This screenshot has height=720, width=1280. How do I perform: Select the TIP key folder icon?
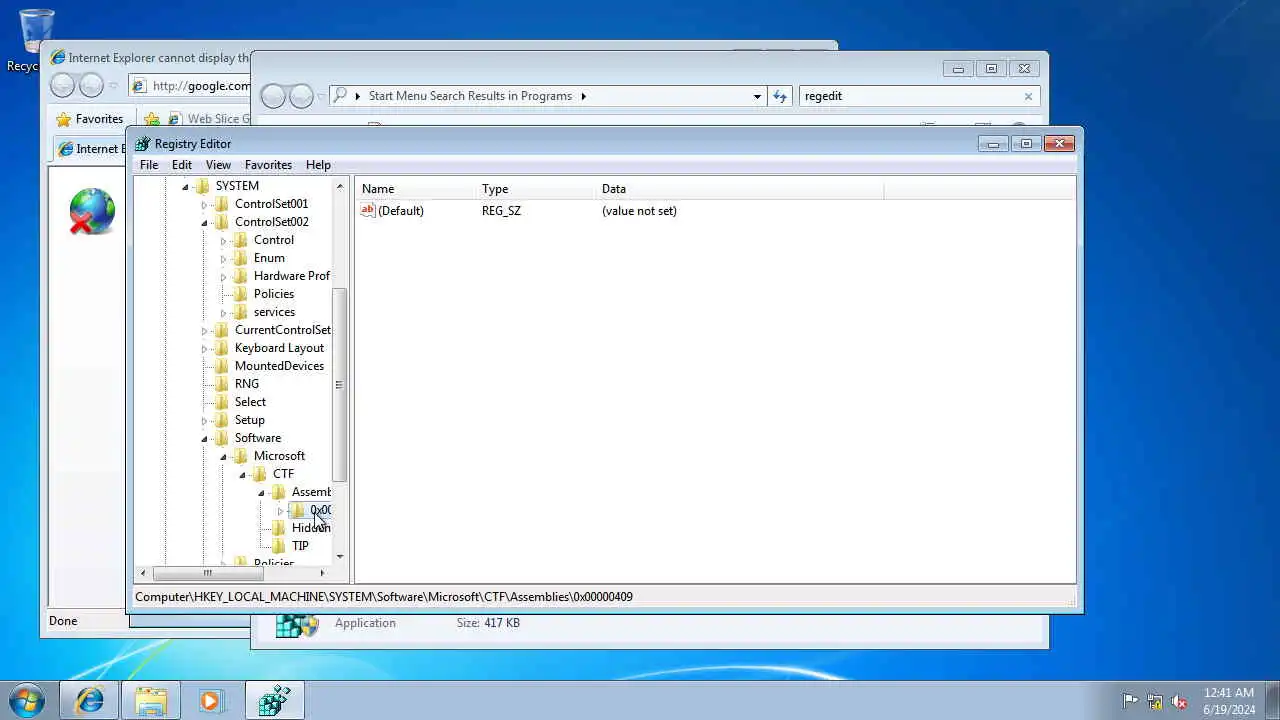(278, 546)
